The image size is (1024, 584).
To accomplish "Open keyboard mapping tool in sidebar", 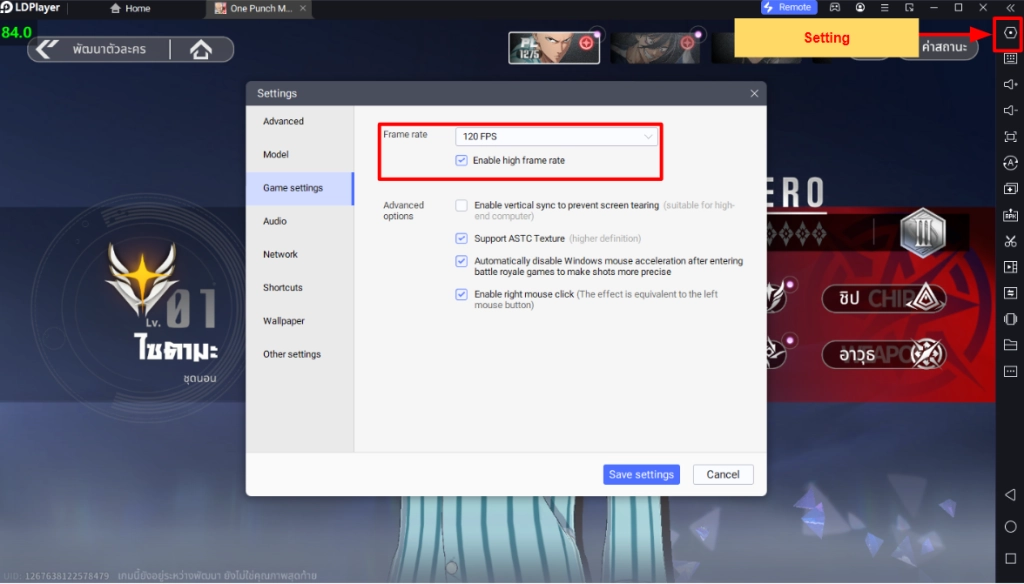I will click(x=1010, y=59).
